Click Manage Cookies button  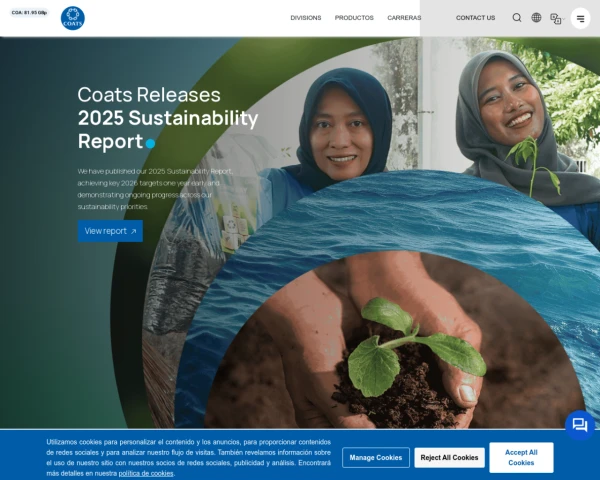pos(376,457)
